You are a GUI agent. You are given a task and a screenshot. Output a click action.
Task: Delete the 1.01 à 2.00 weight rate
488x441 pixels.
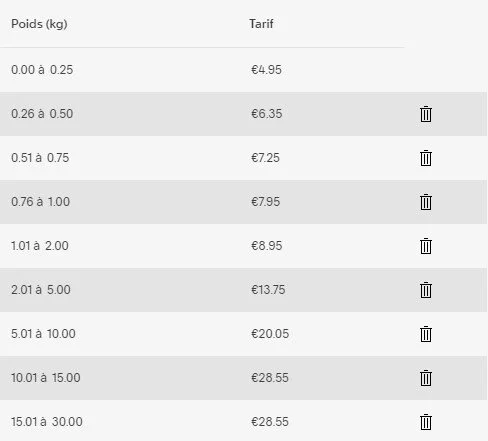426,246
